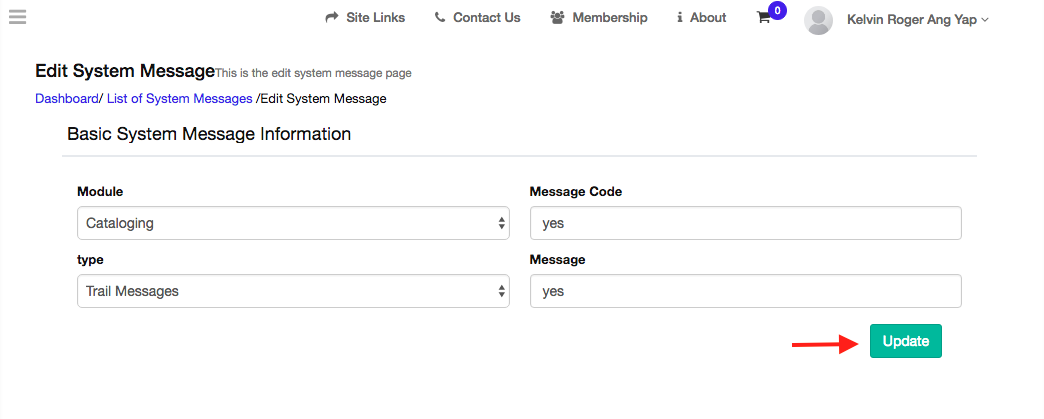Click the Site Links share arrow icon
Screen dimensions: 1044x419
coord(333,18)
